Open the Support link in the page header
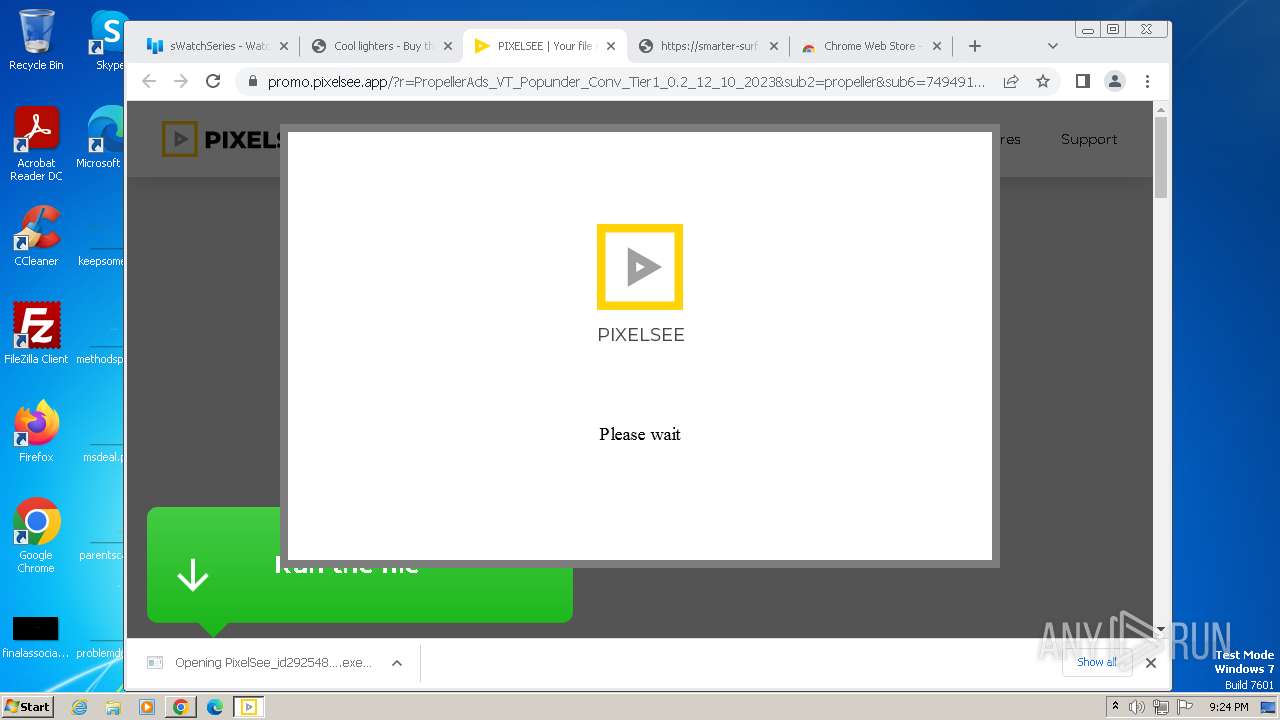The image size is (1280, 720). pyautogui.click(x=1089, y=139)
